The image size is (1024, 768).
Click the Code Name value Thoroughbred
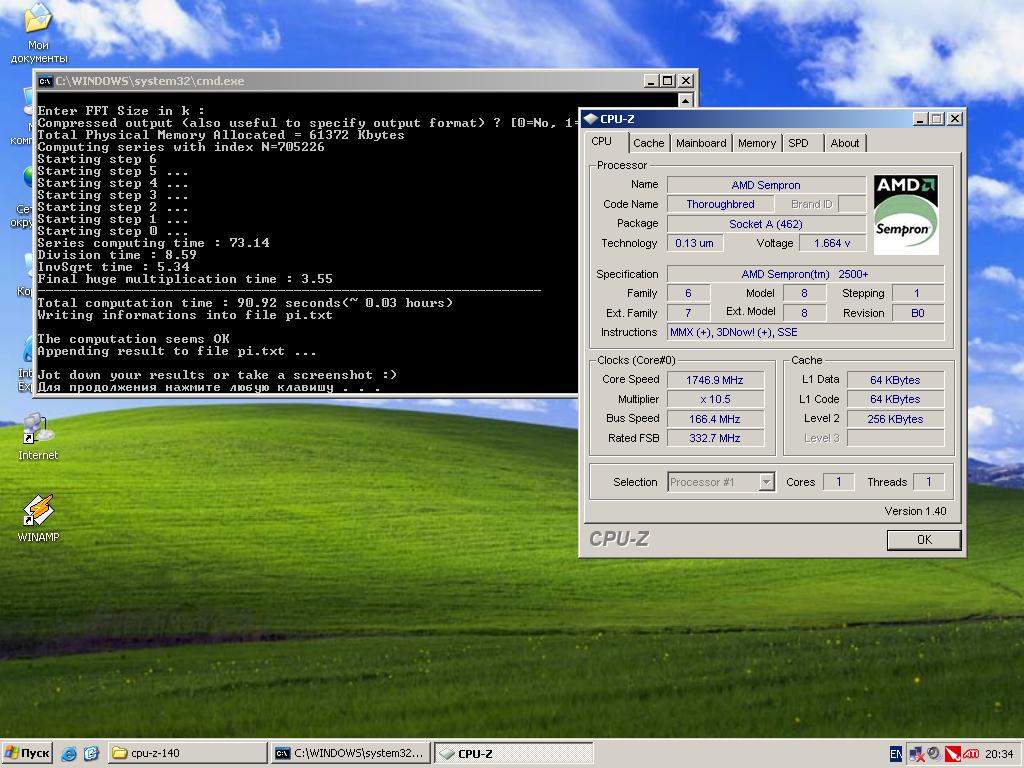point(720,204)
